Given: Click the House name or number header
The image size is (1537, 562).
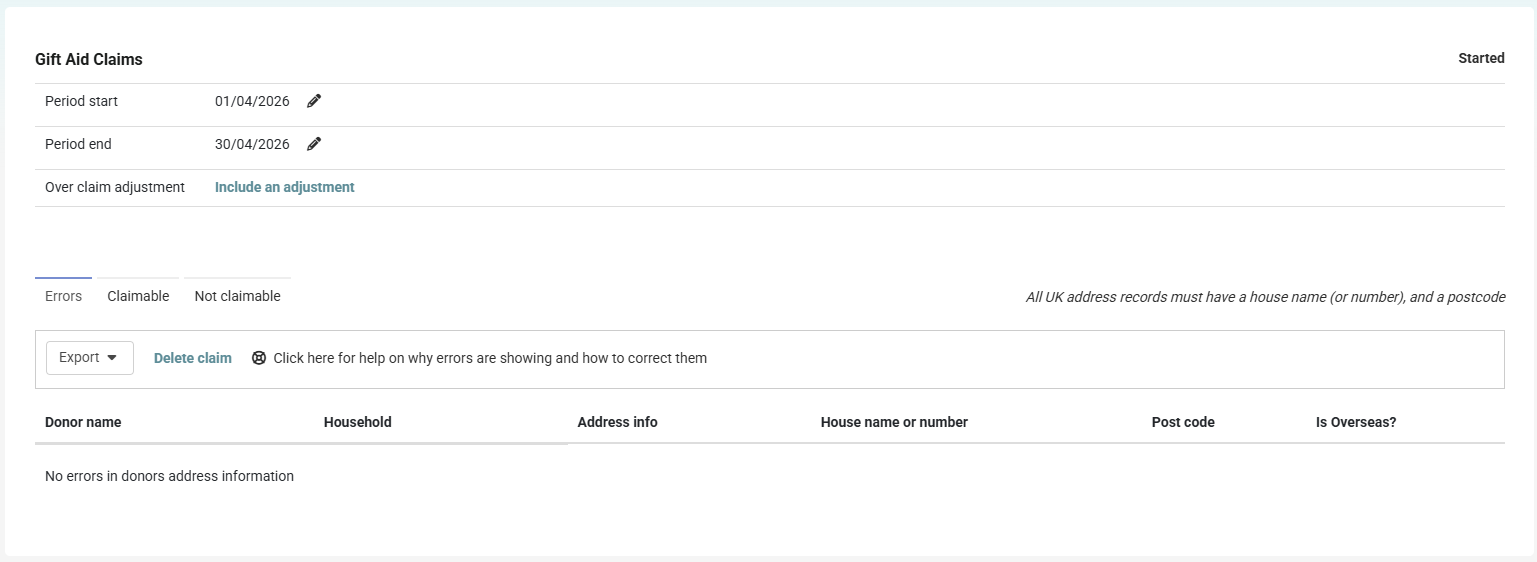Looking at the screenshot, I should (894, 422).
